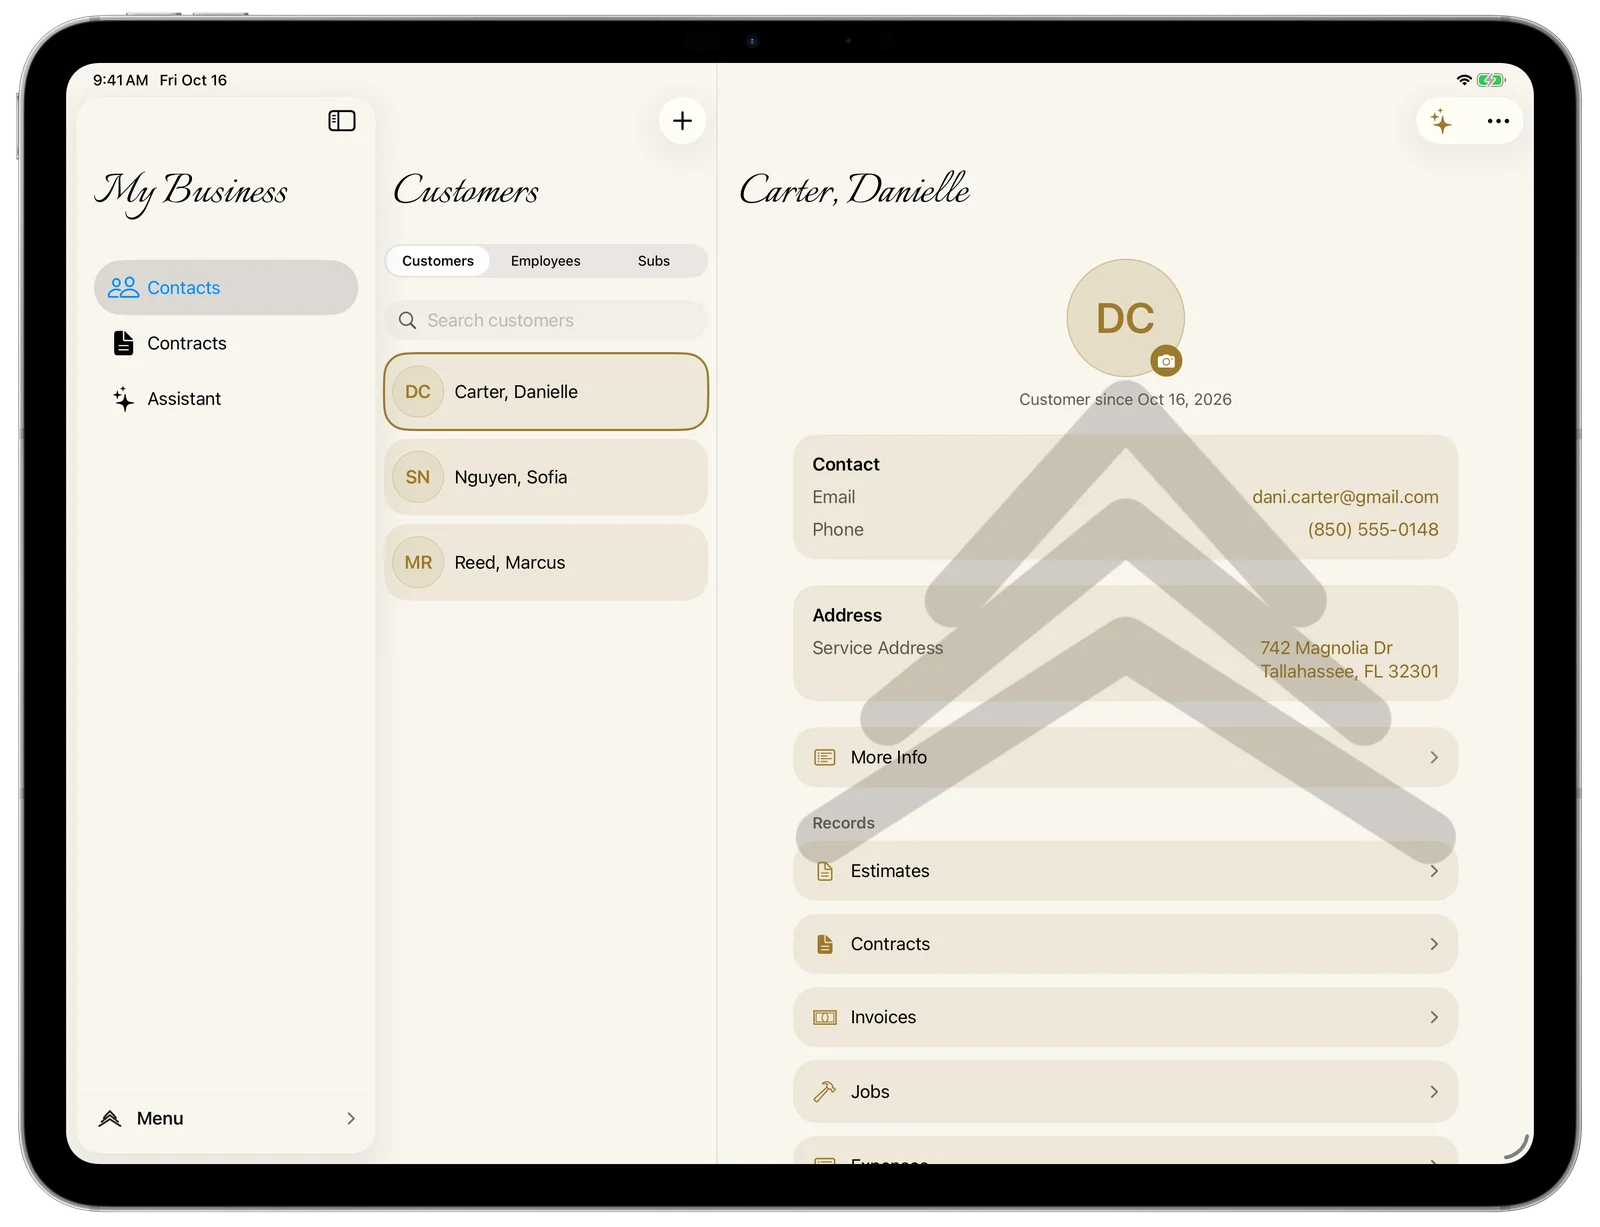Tap email dani.carter@gmail.com

pyautogui.click(x=1345, y=497)
